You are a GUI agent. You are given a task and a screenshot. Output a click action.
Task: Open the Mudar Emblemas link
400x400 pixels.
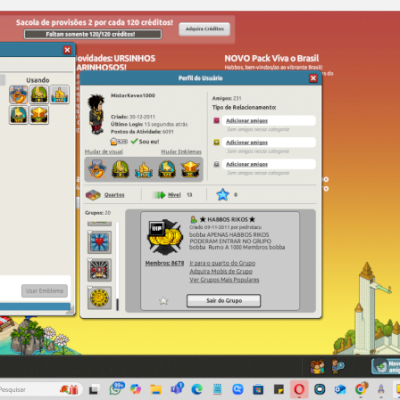click(x=181, y=152)
